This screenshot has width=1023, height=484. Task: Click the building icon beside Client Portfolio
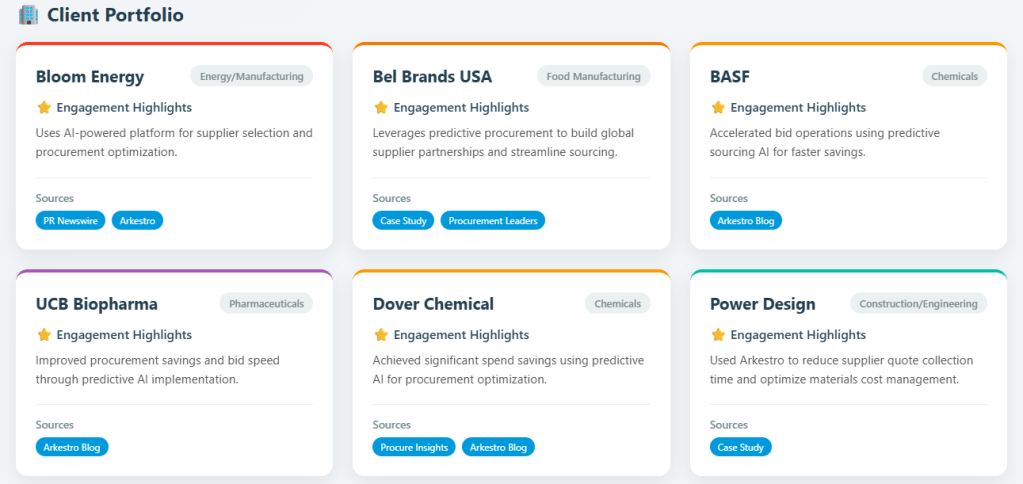point(28,15)
